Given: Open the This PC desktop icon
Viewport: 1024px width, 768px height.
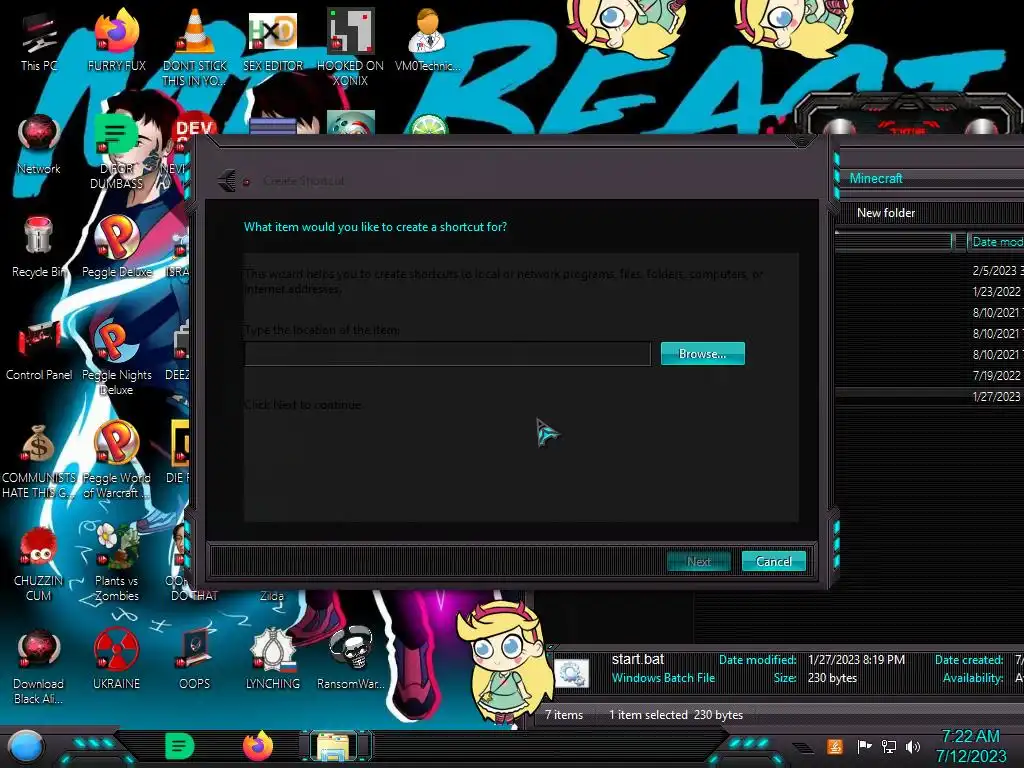Looking at the screenshot, I should pyautogui.click(x=39, y=42).
